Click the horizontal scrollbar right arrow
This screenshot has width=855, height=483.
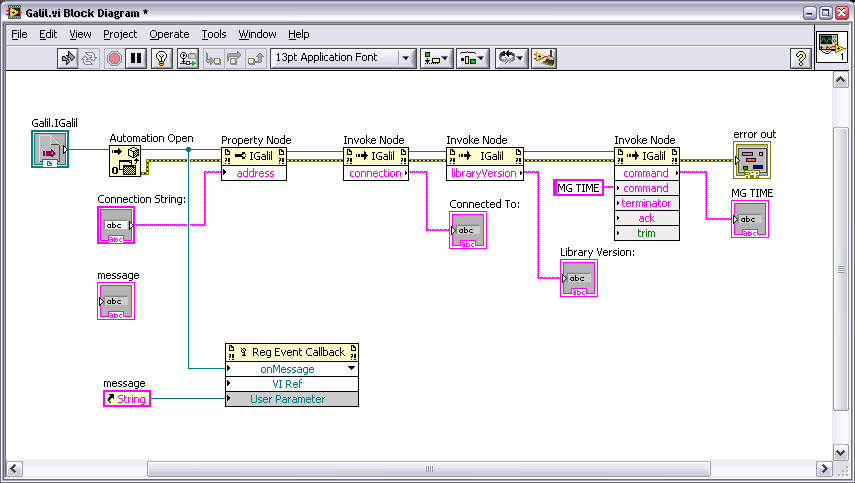pyautogui.click(x=824, y=469)
